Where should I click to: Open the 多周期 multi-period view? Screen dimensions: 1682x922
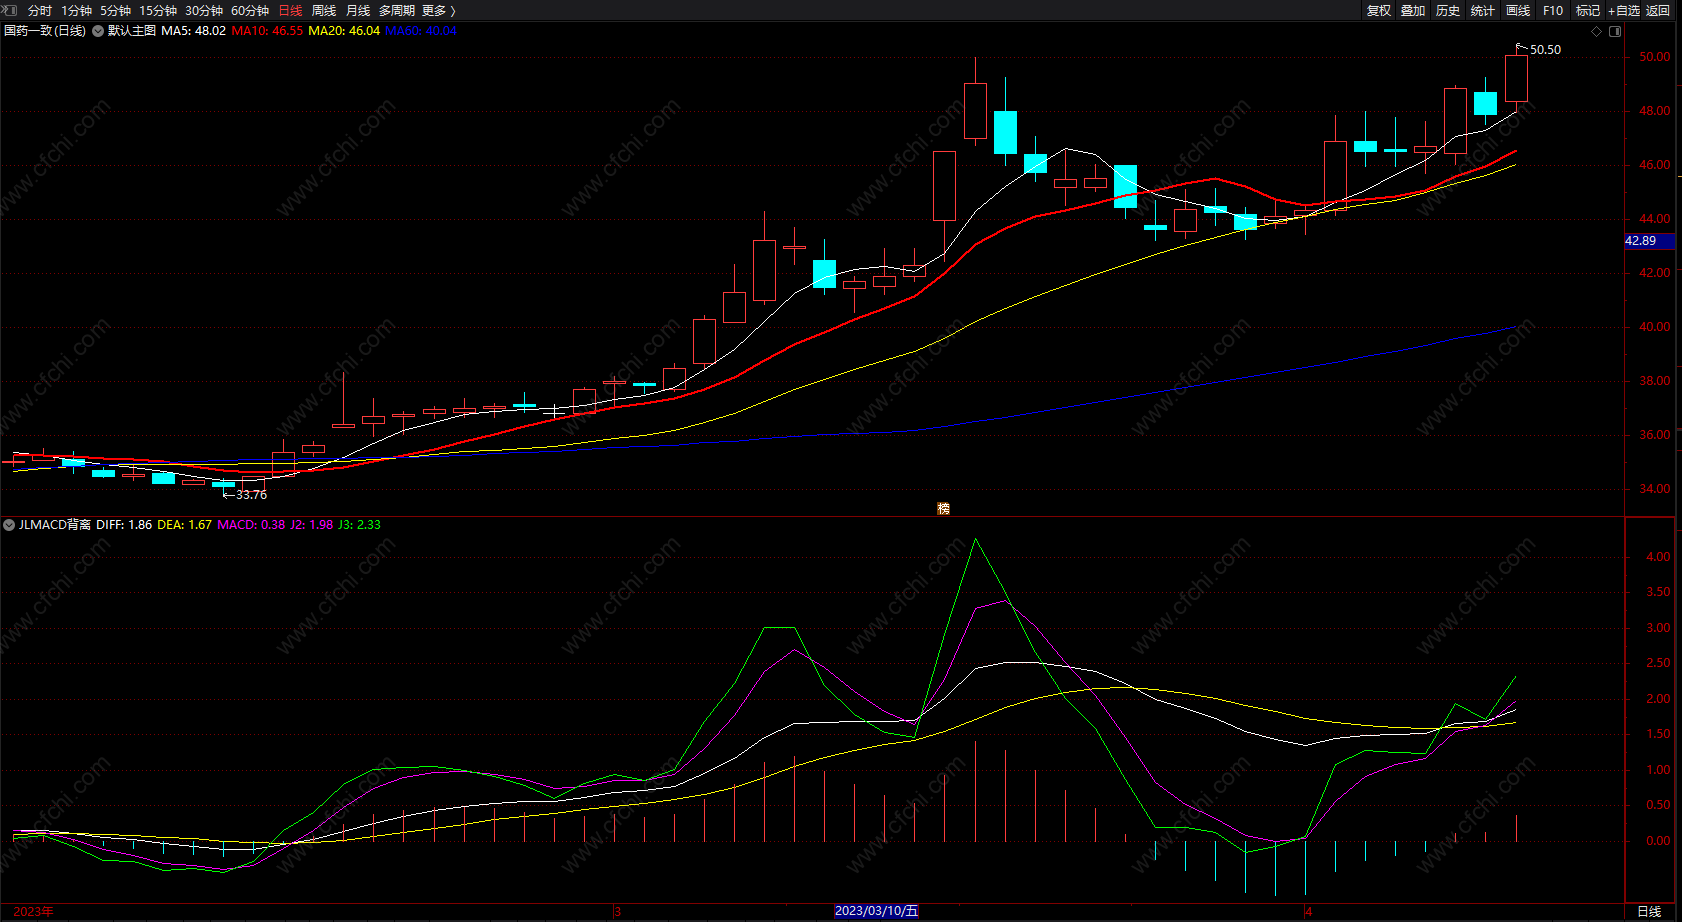[397, 10]
